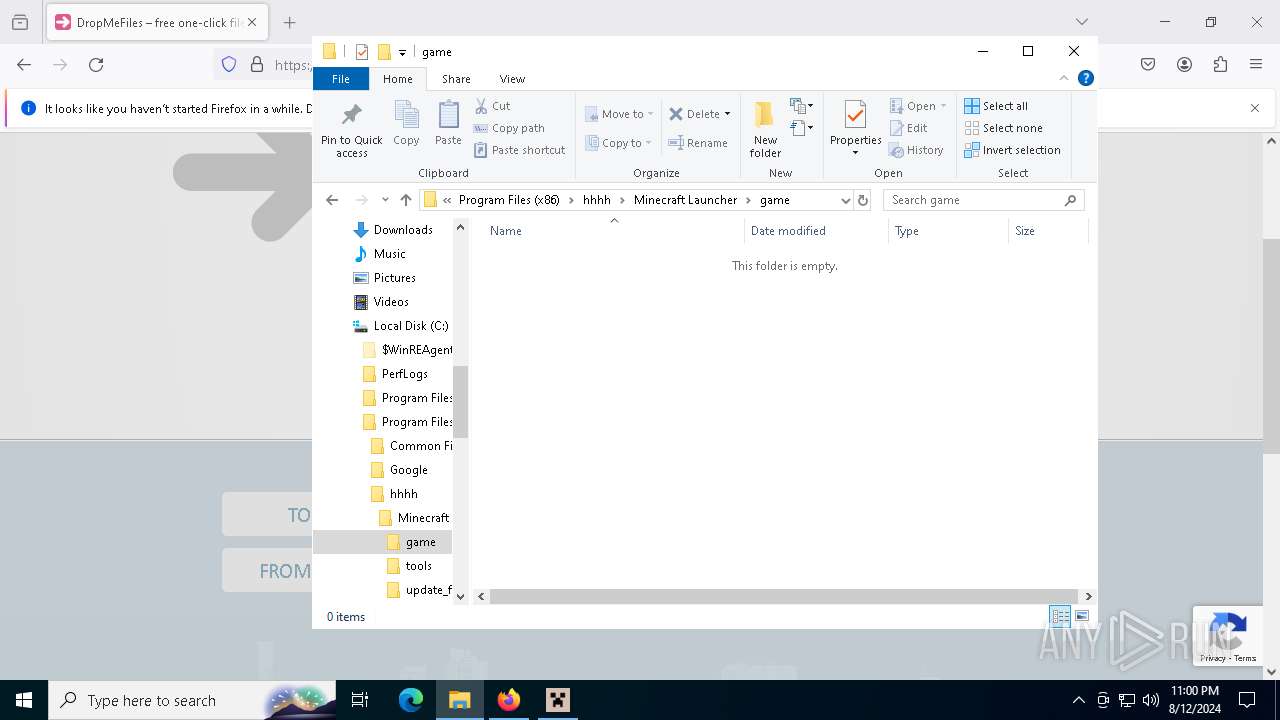
Task: Collapse the ribbon with the chevron
Action: tap(1064, 78)
